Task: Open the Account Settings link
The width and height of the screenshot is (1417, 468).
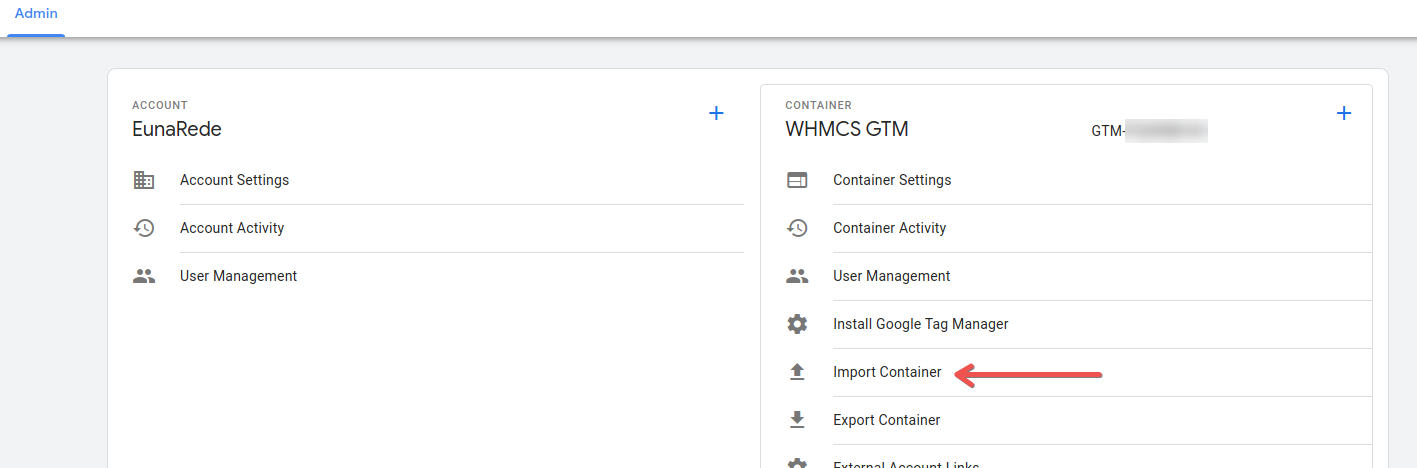Action: (x=234, y=180)
